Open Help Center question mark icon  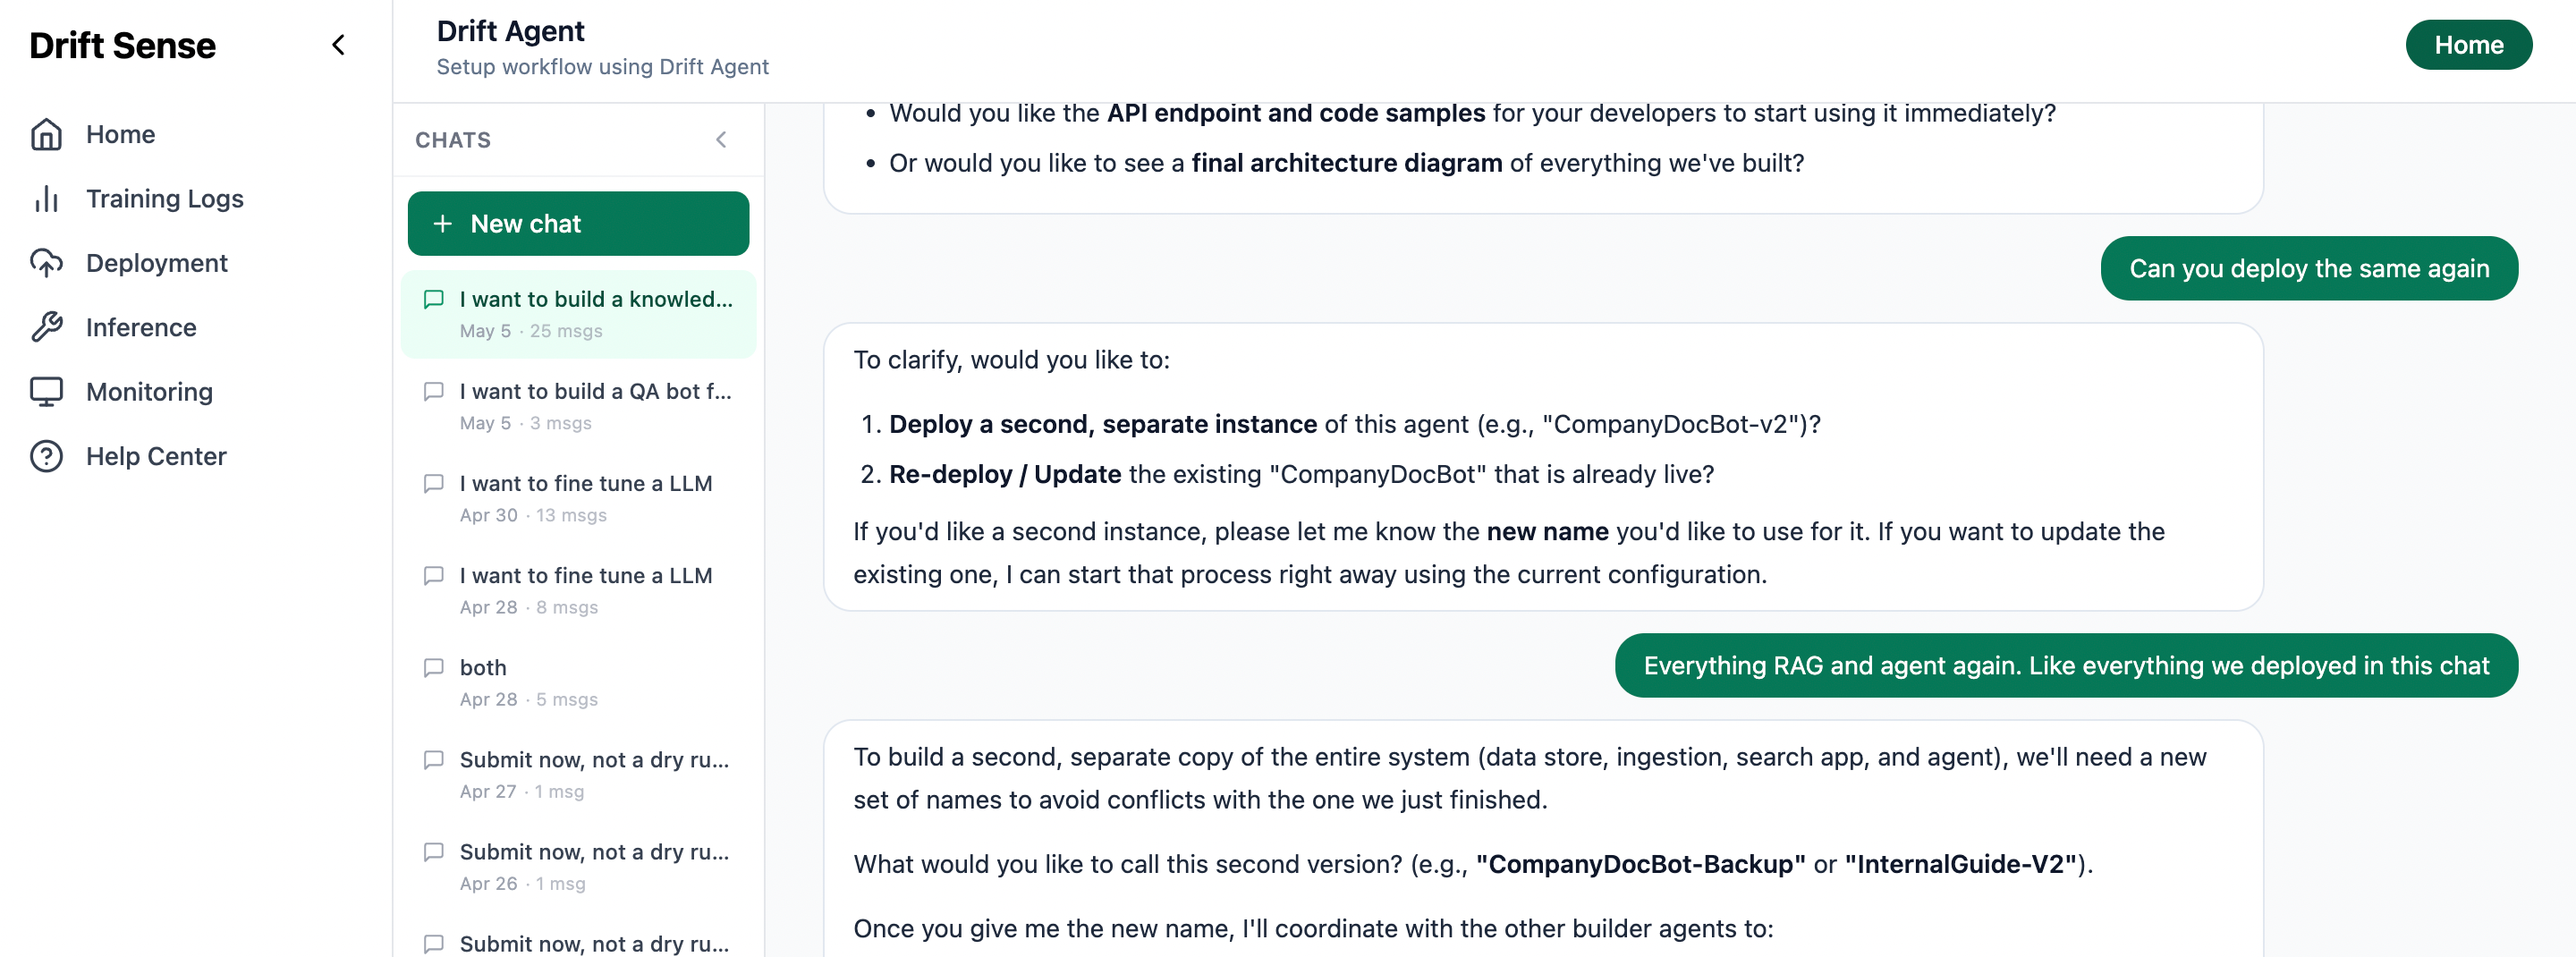(x=46, y=456)
